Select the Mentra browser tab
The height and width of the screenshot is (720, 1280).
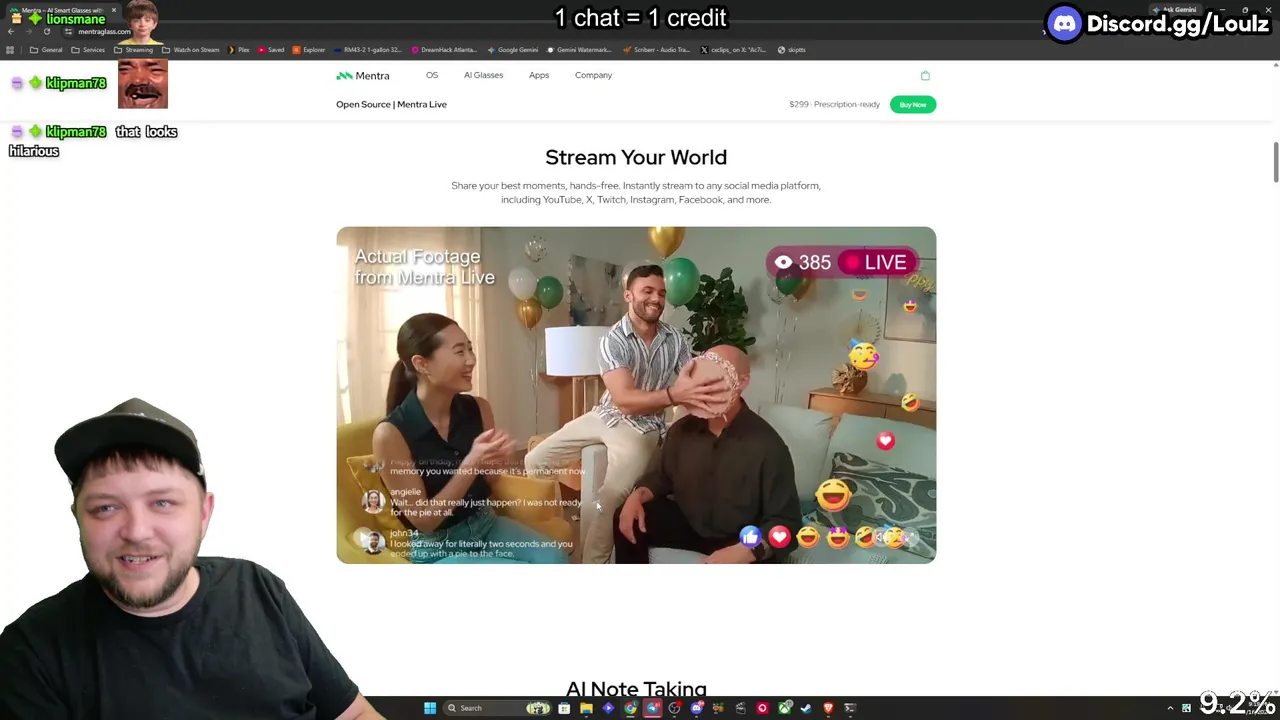point(66,10)
